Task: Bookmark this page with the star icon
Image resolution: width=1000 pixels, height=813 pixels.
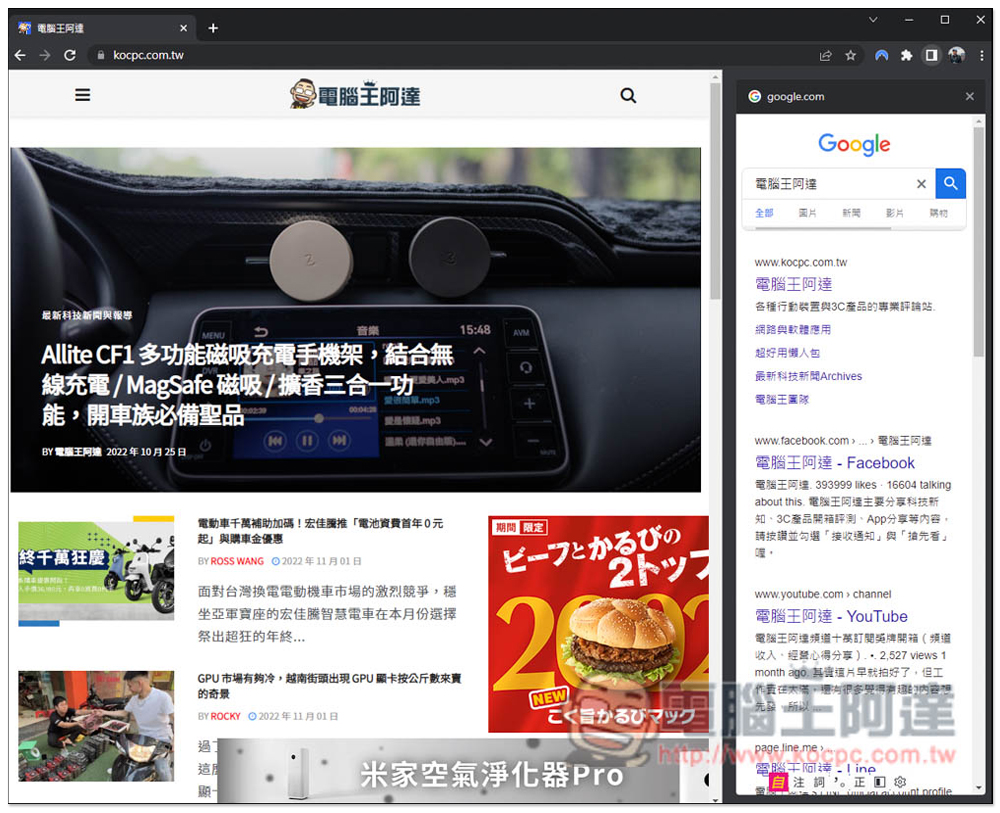Action: [x=850, y=55]
